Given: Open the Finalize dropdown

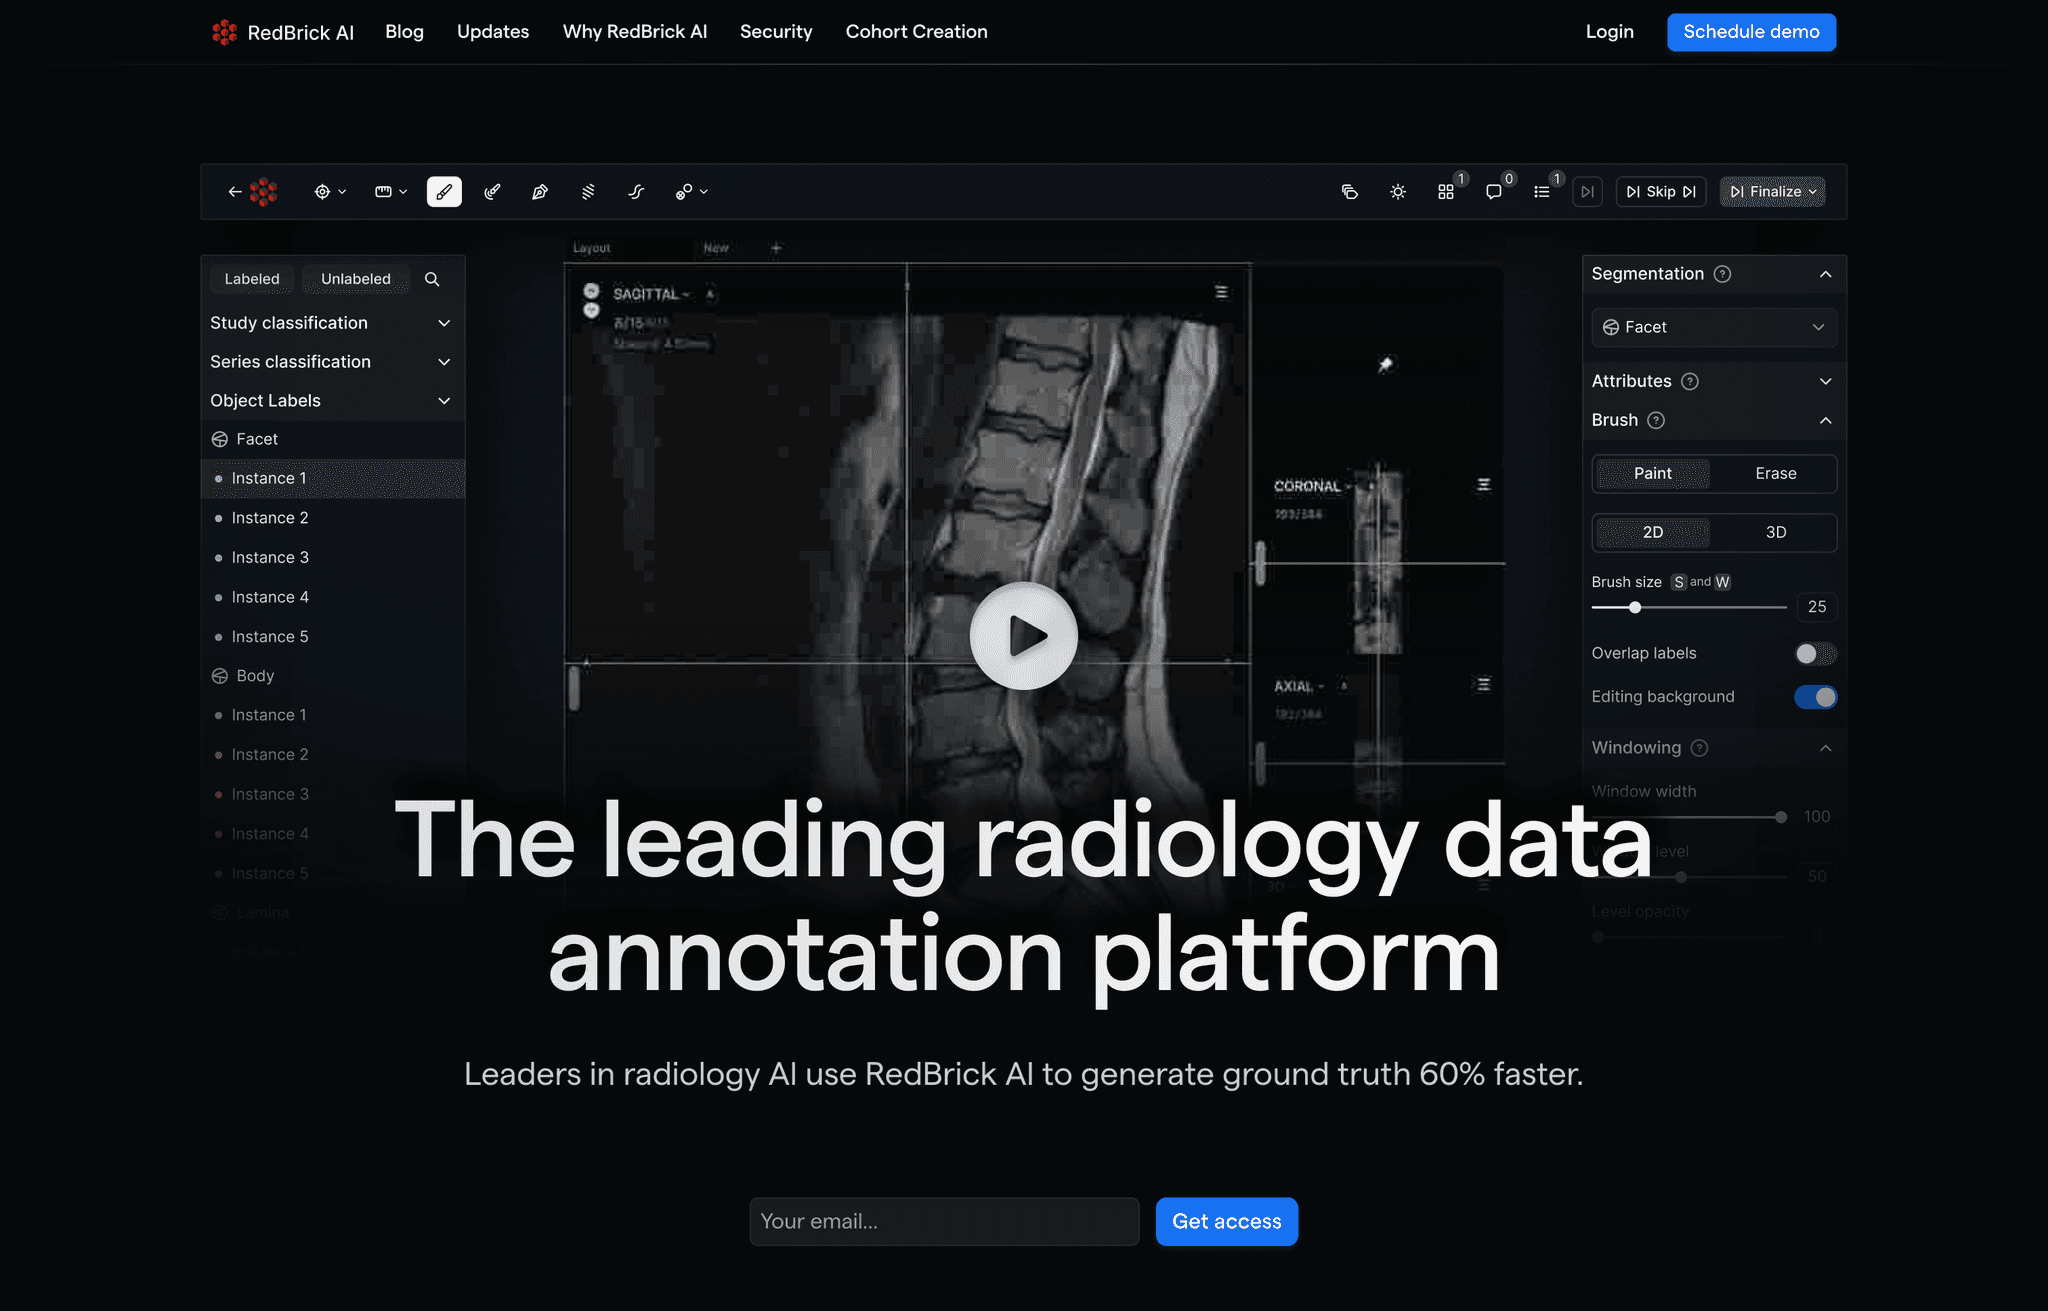Looking at the screenshot, I should pos(1772,192).
